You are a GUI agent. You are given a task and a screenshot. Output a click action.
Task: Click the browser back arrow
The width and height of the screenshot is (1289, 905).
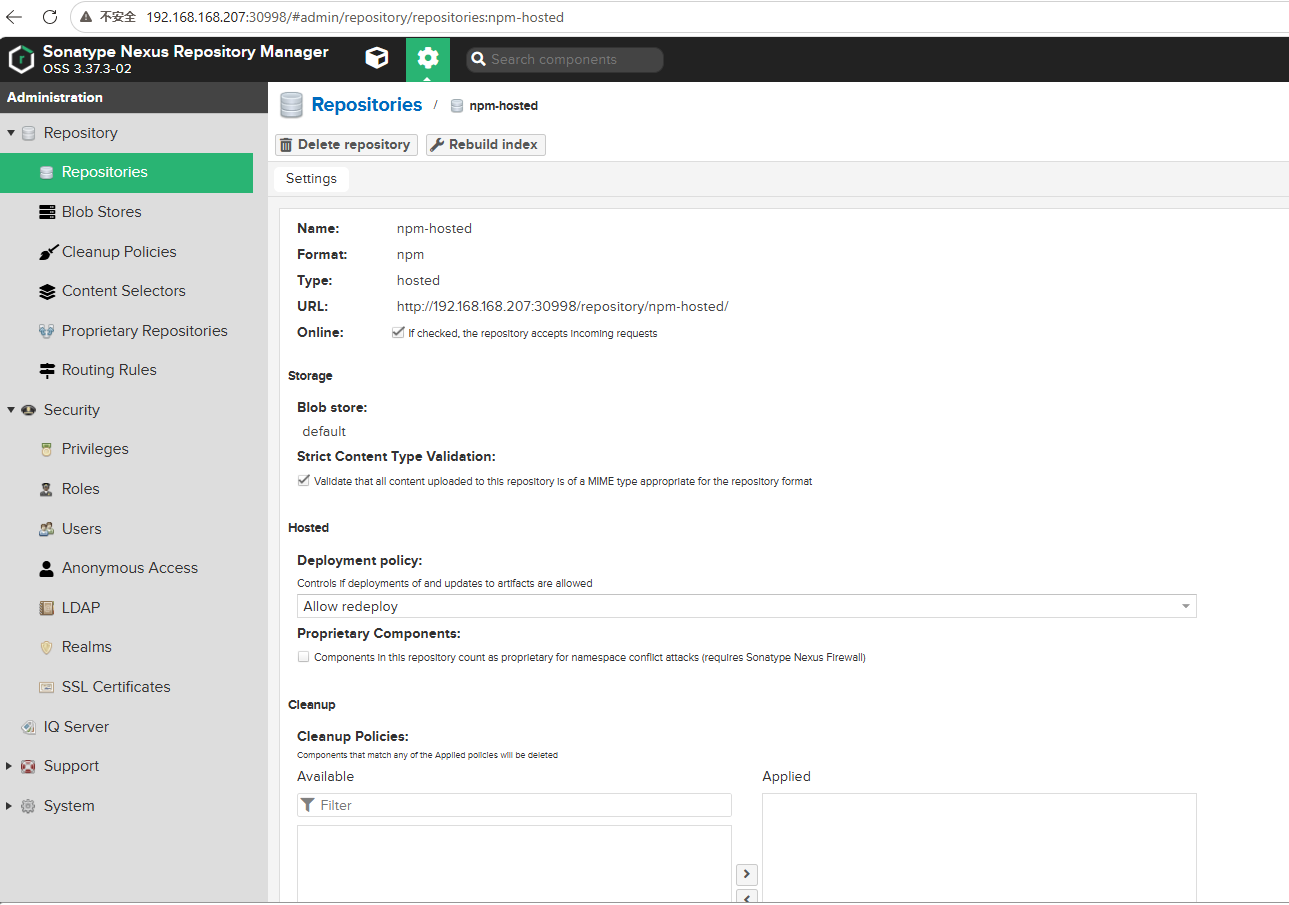pos(14,17)
